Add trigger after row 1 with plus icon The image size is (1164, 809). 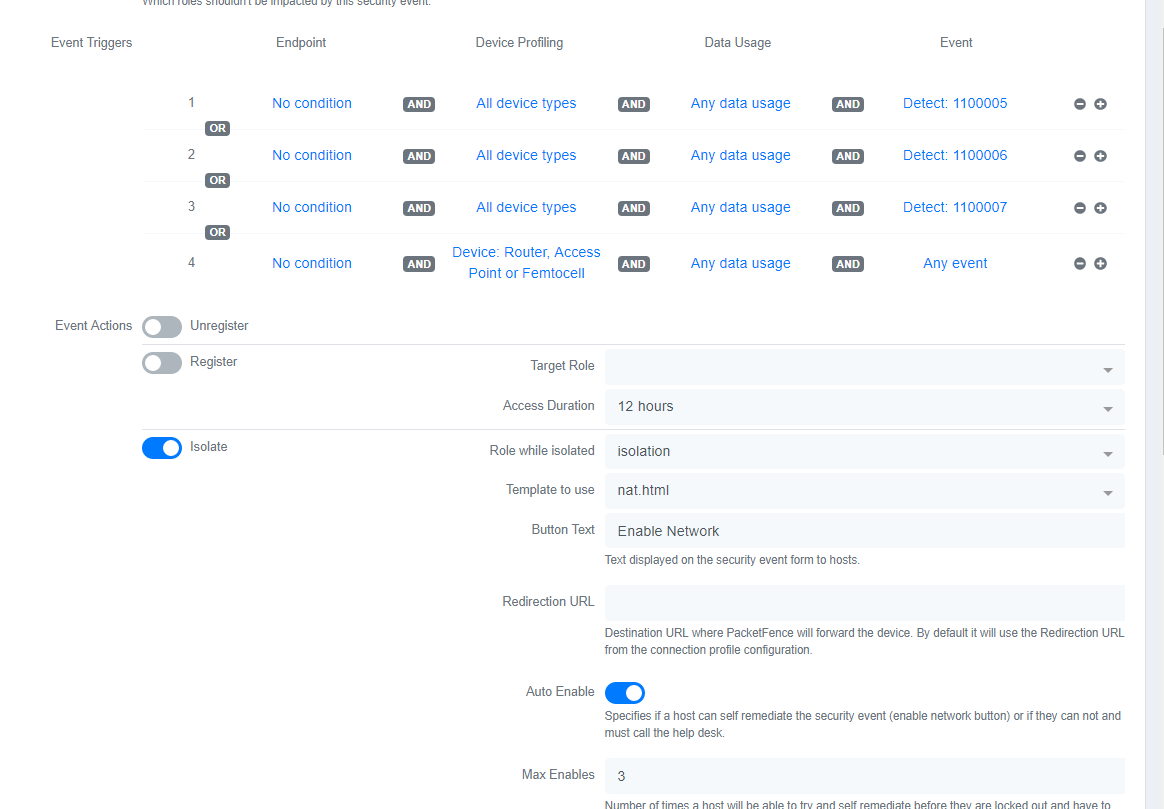click(x=1100, y=104)
